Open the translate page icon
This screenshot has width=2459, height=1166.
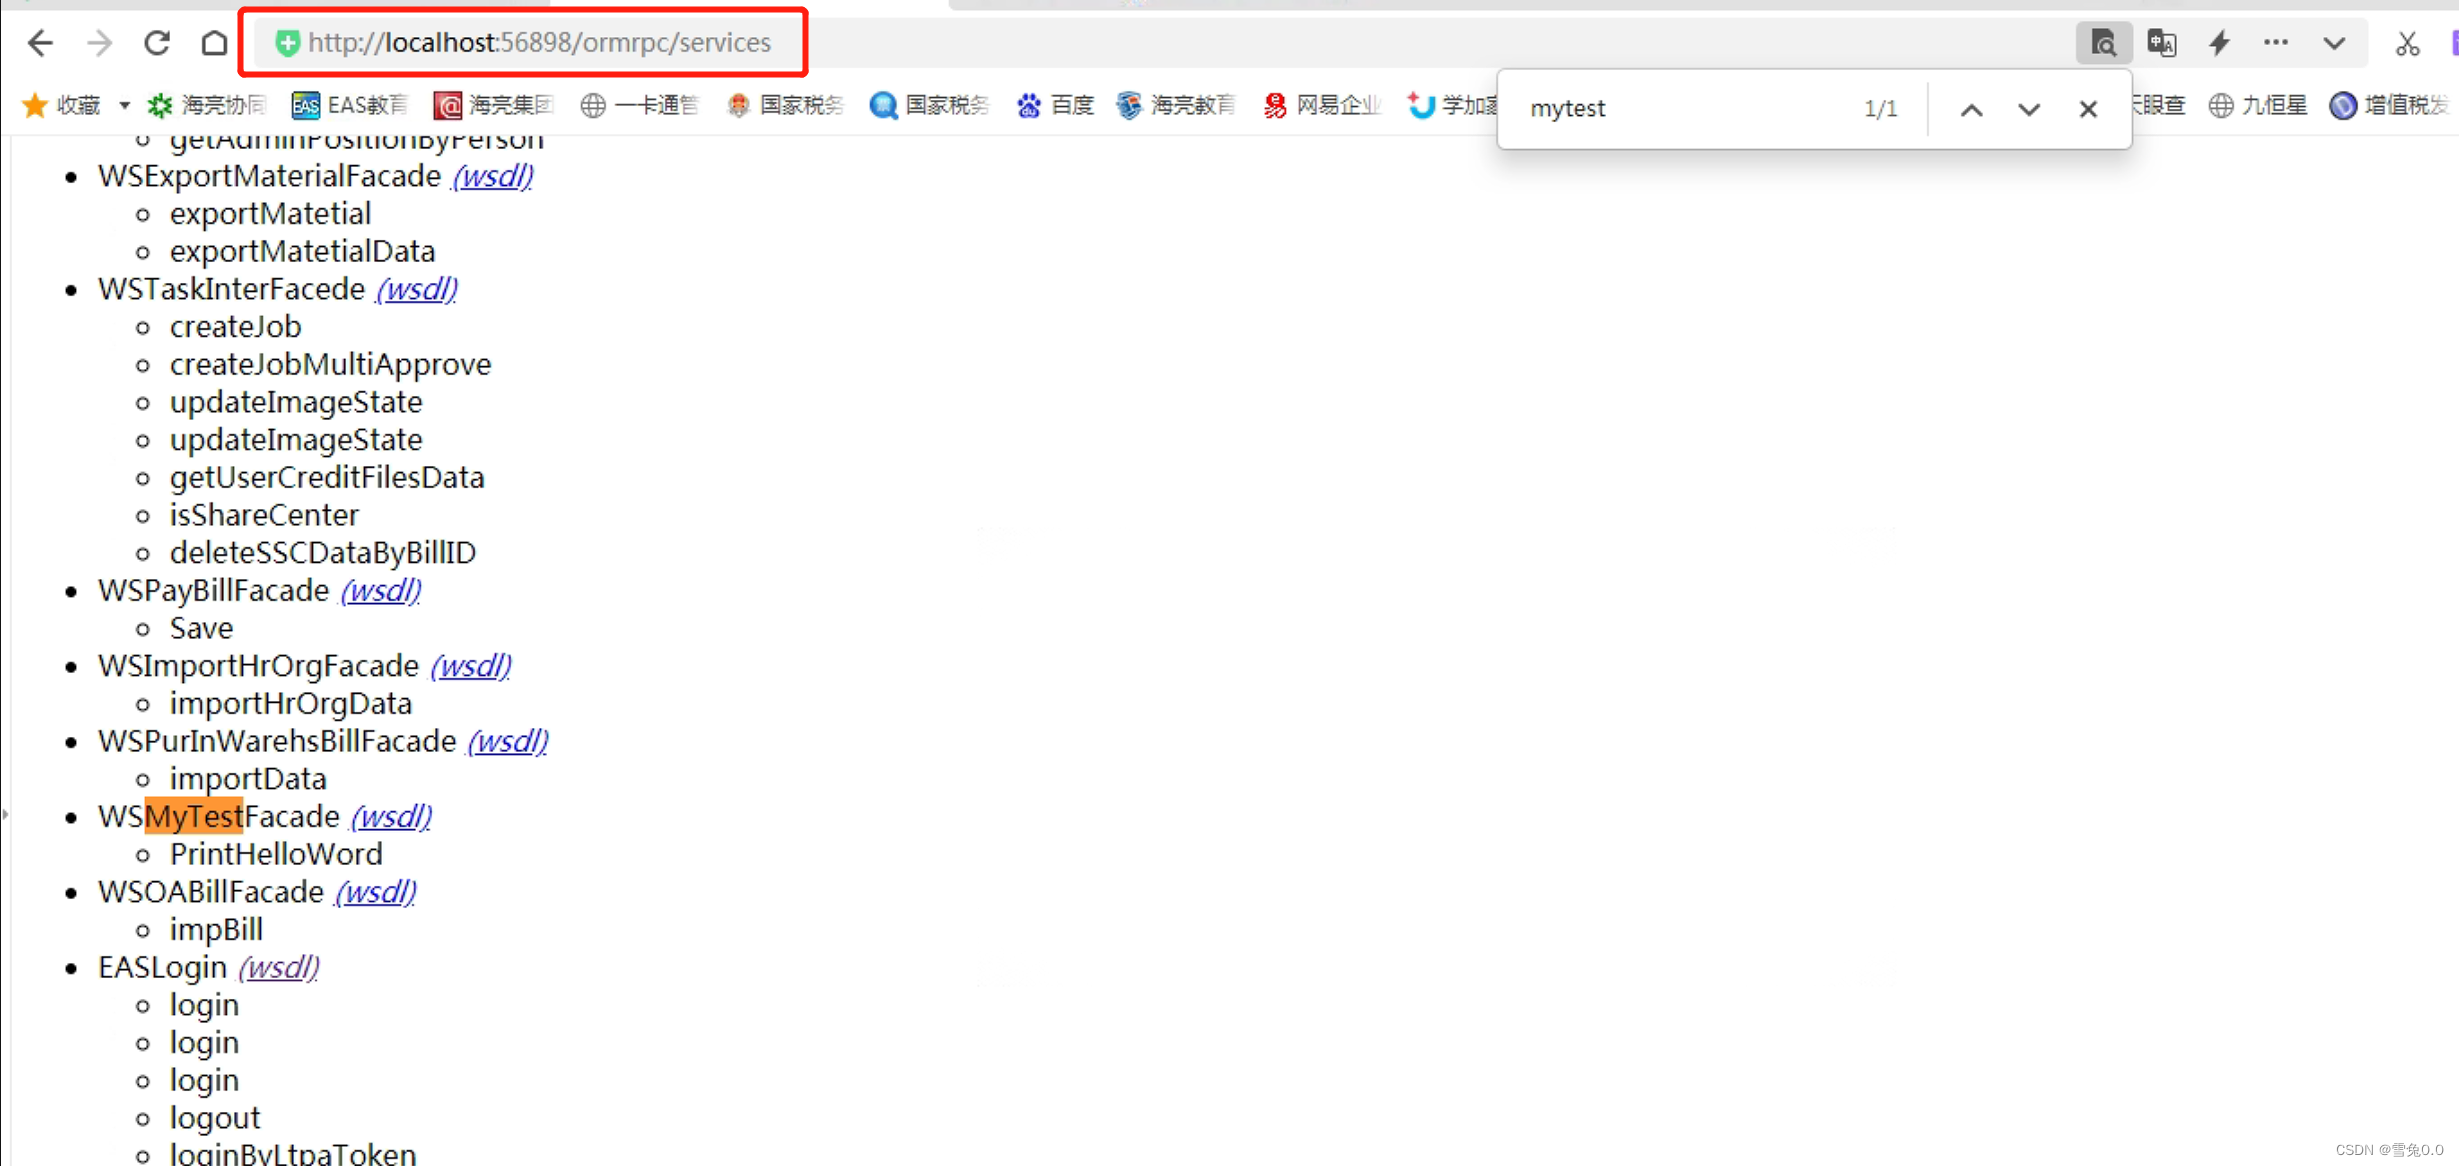click(2161, 43)
